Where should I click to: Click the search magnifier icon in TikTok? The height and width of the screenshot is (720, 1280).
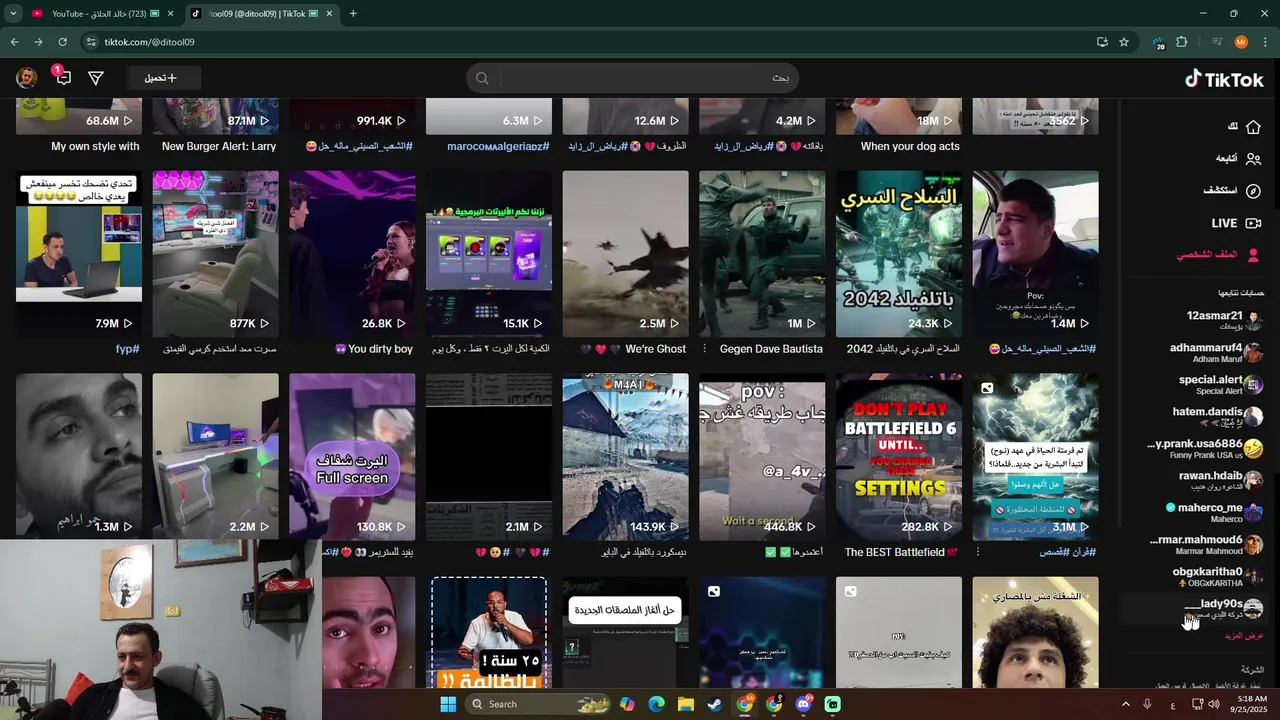tap(482, 78)
